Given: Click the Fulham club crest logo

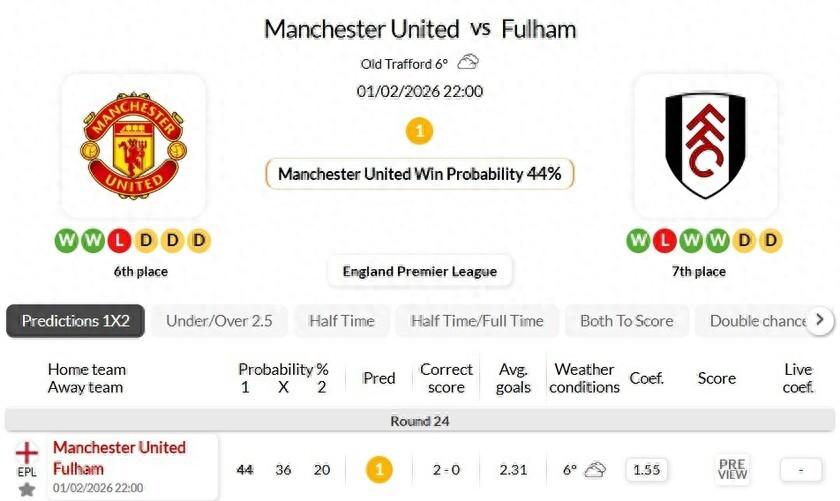Looking at the screenshot, I should click(x=705, y=145).
